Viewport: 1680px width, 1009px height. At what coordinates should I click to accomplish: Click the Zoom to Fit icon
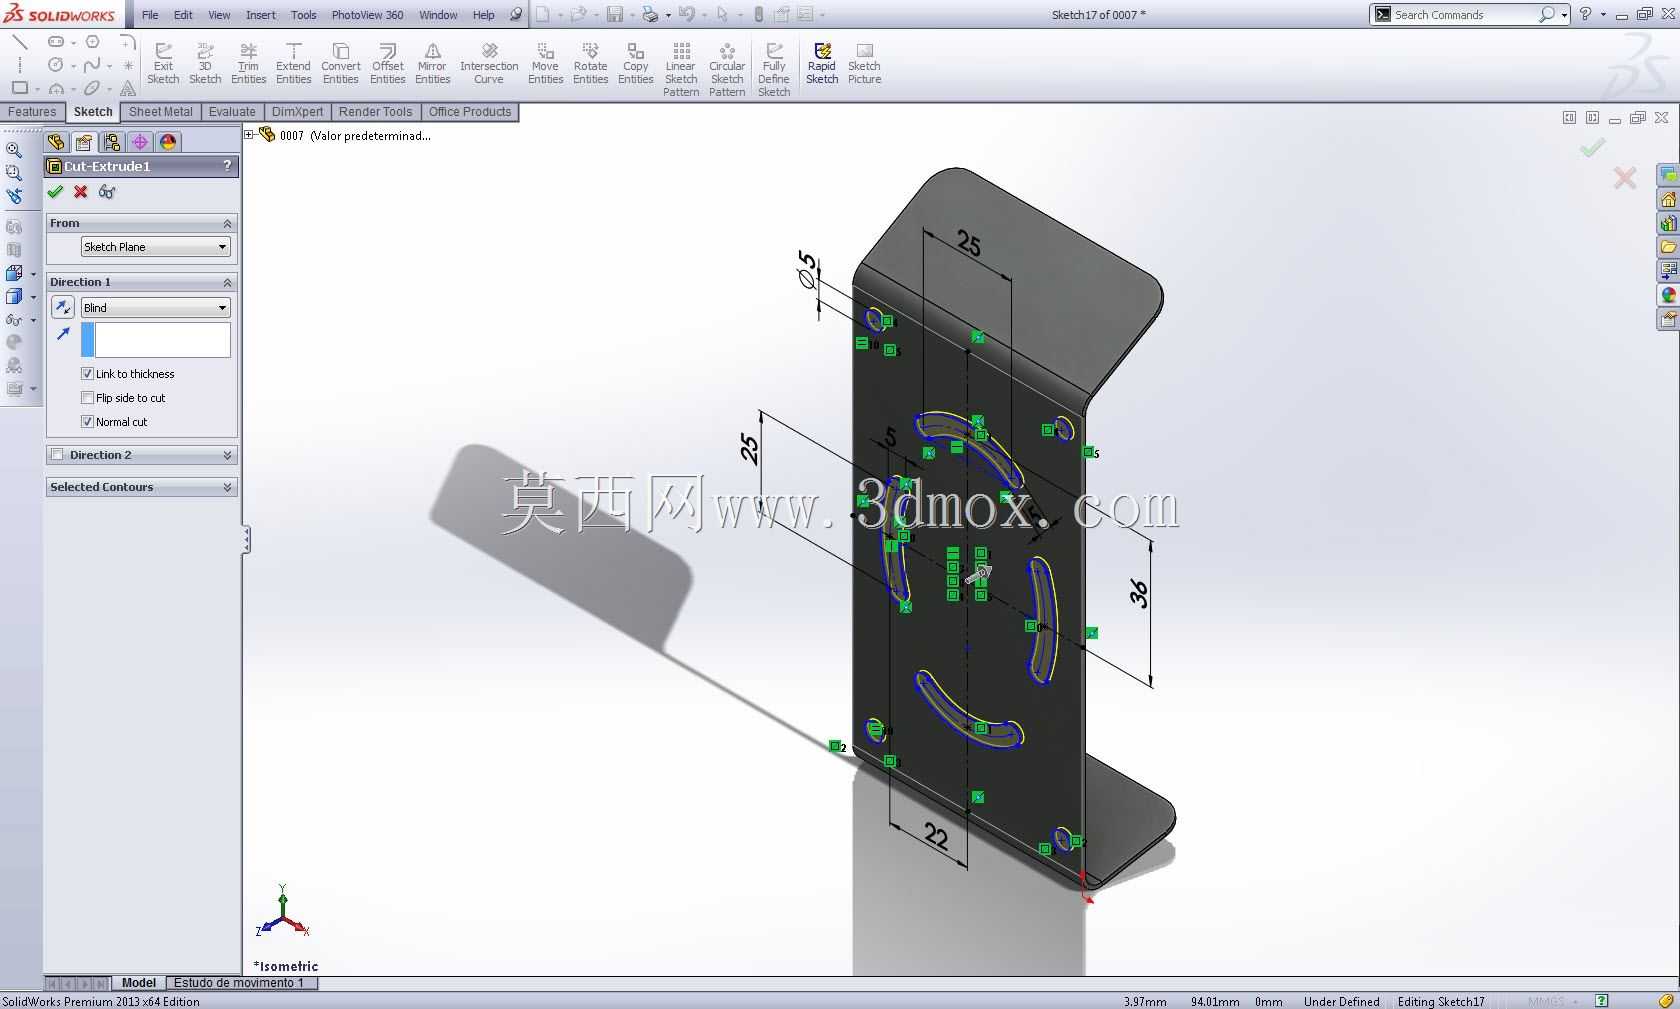click(x=14, y=150)
